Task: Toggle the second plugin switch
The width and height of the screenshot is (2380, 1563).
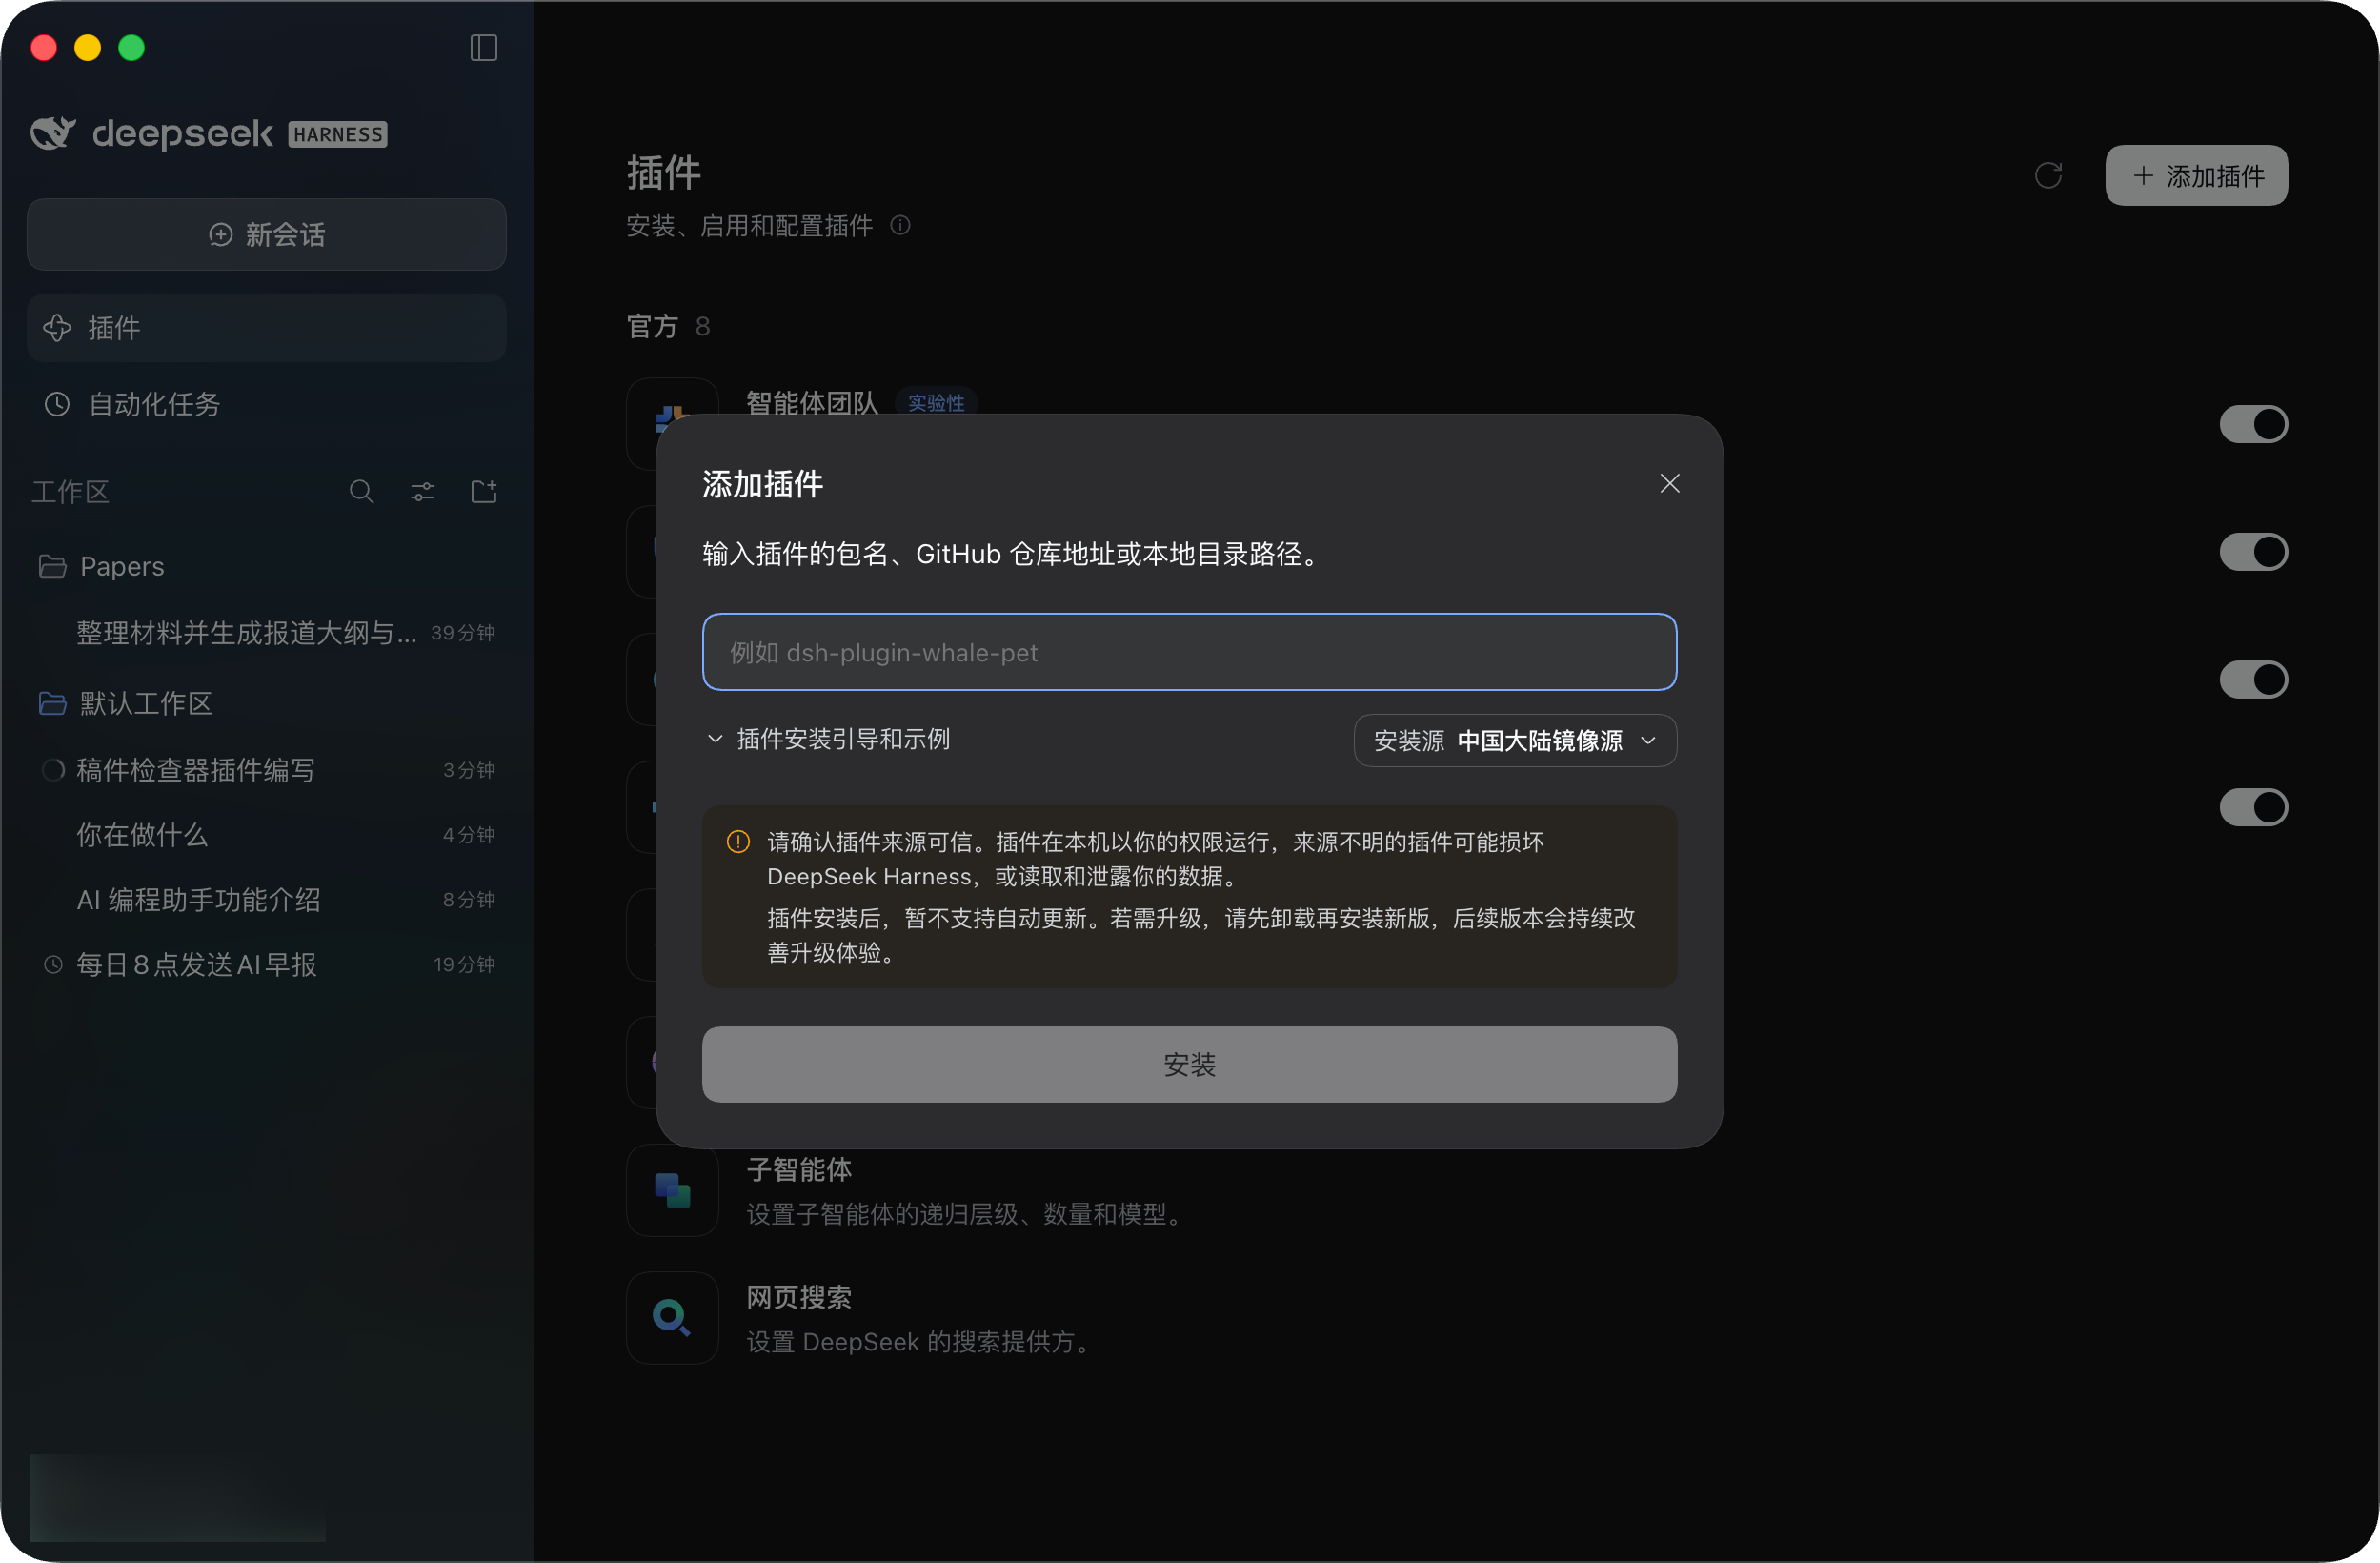Action: click(2253, 552)
